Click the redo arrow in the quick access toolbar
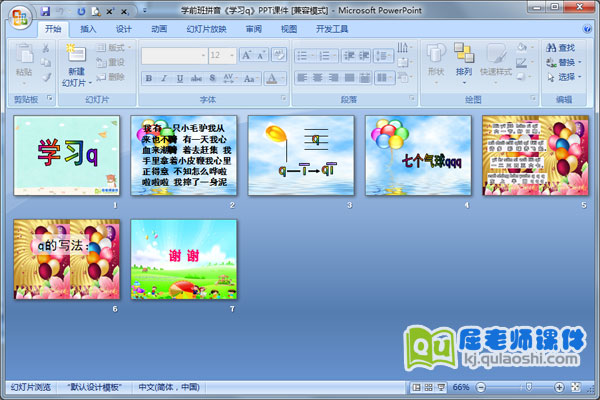Image resolution: width=600 pixels, height=400 pixels. click(x=81, y=11)
